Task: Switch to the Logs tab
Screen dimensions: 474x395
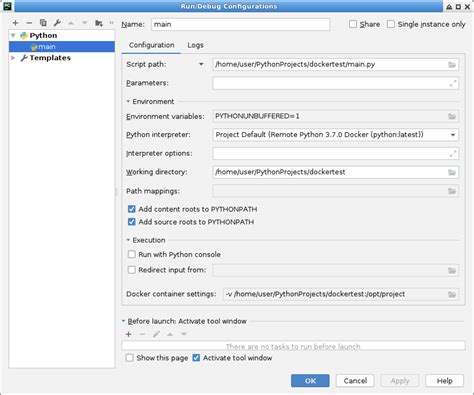Action: click(x=195, y=45)
